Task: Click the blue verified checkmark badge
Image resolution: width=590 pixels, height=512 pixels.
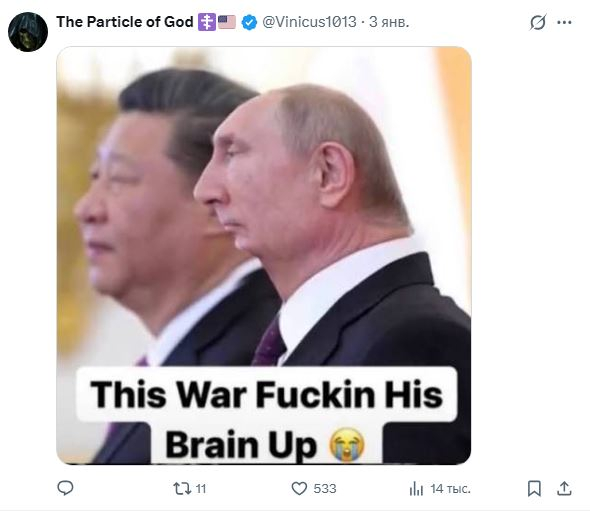Action: [249, 22]
